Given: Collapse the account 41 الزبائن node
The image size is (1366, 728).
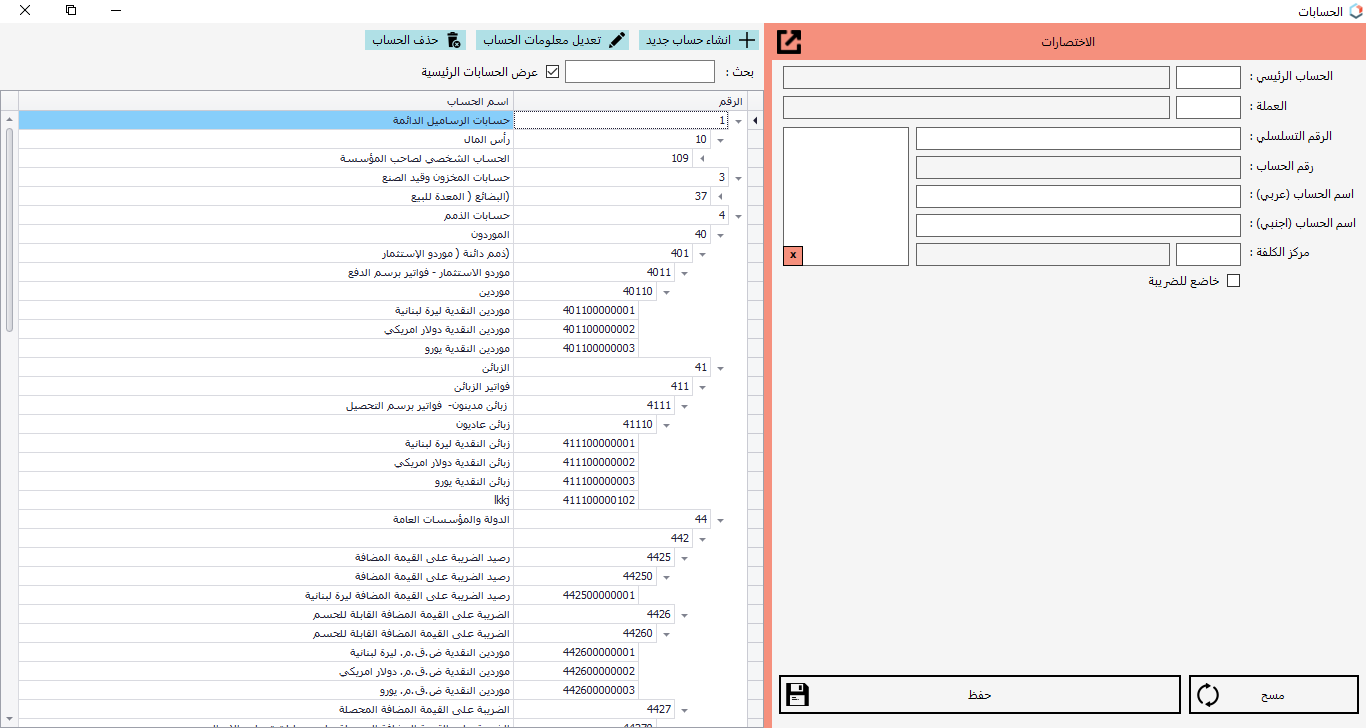Looking at the screenshot, I should [719, 368].
